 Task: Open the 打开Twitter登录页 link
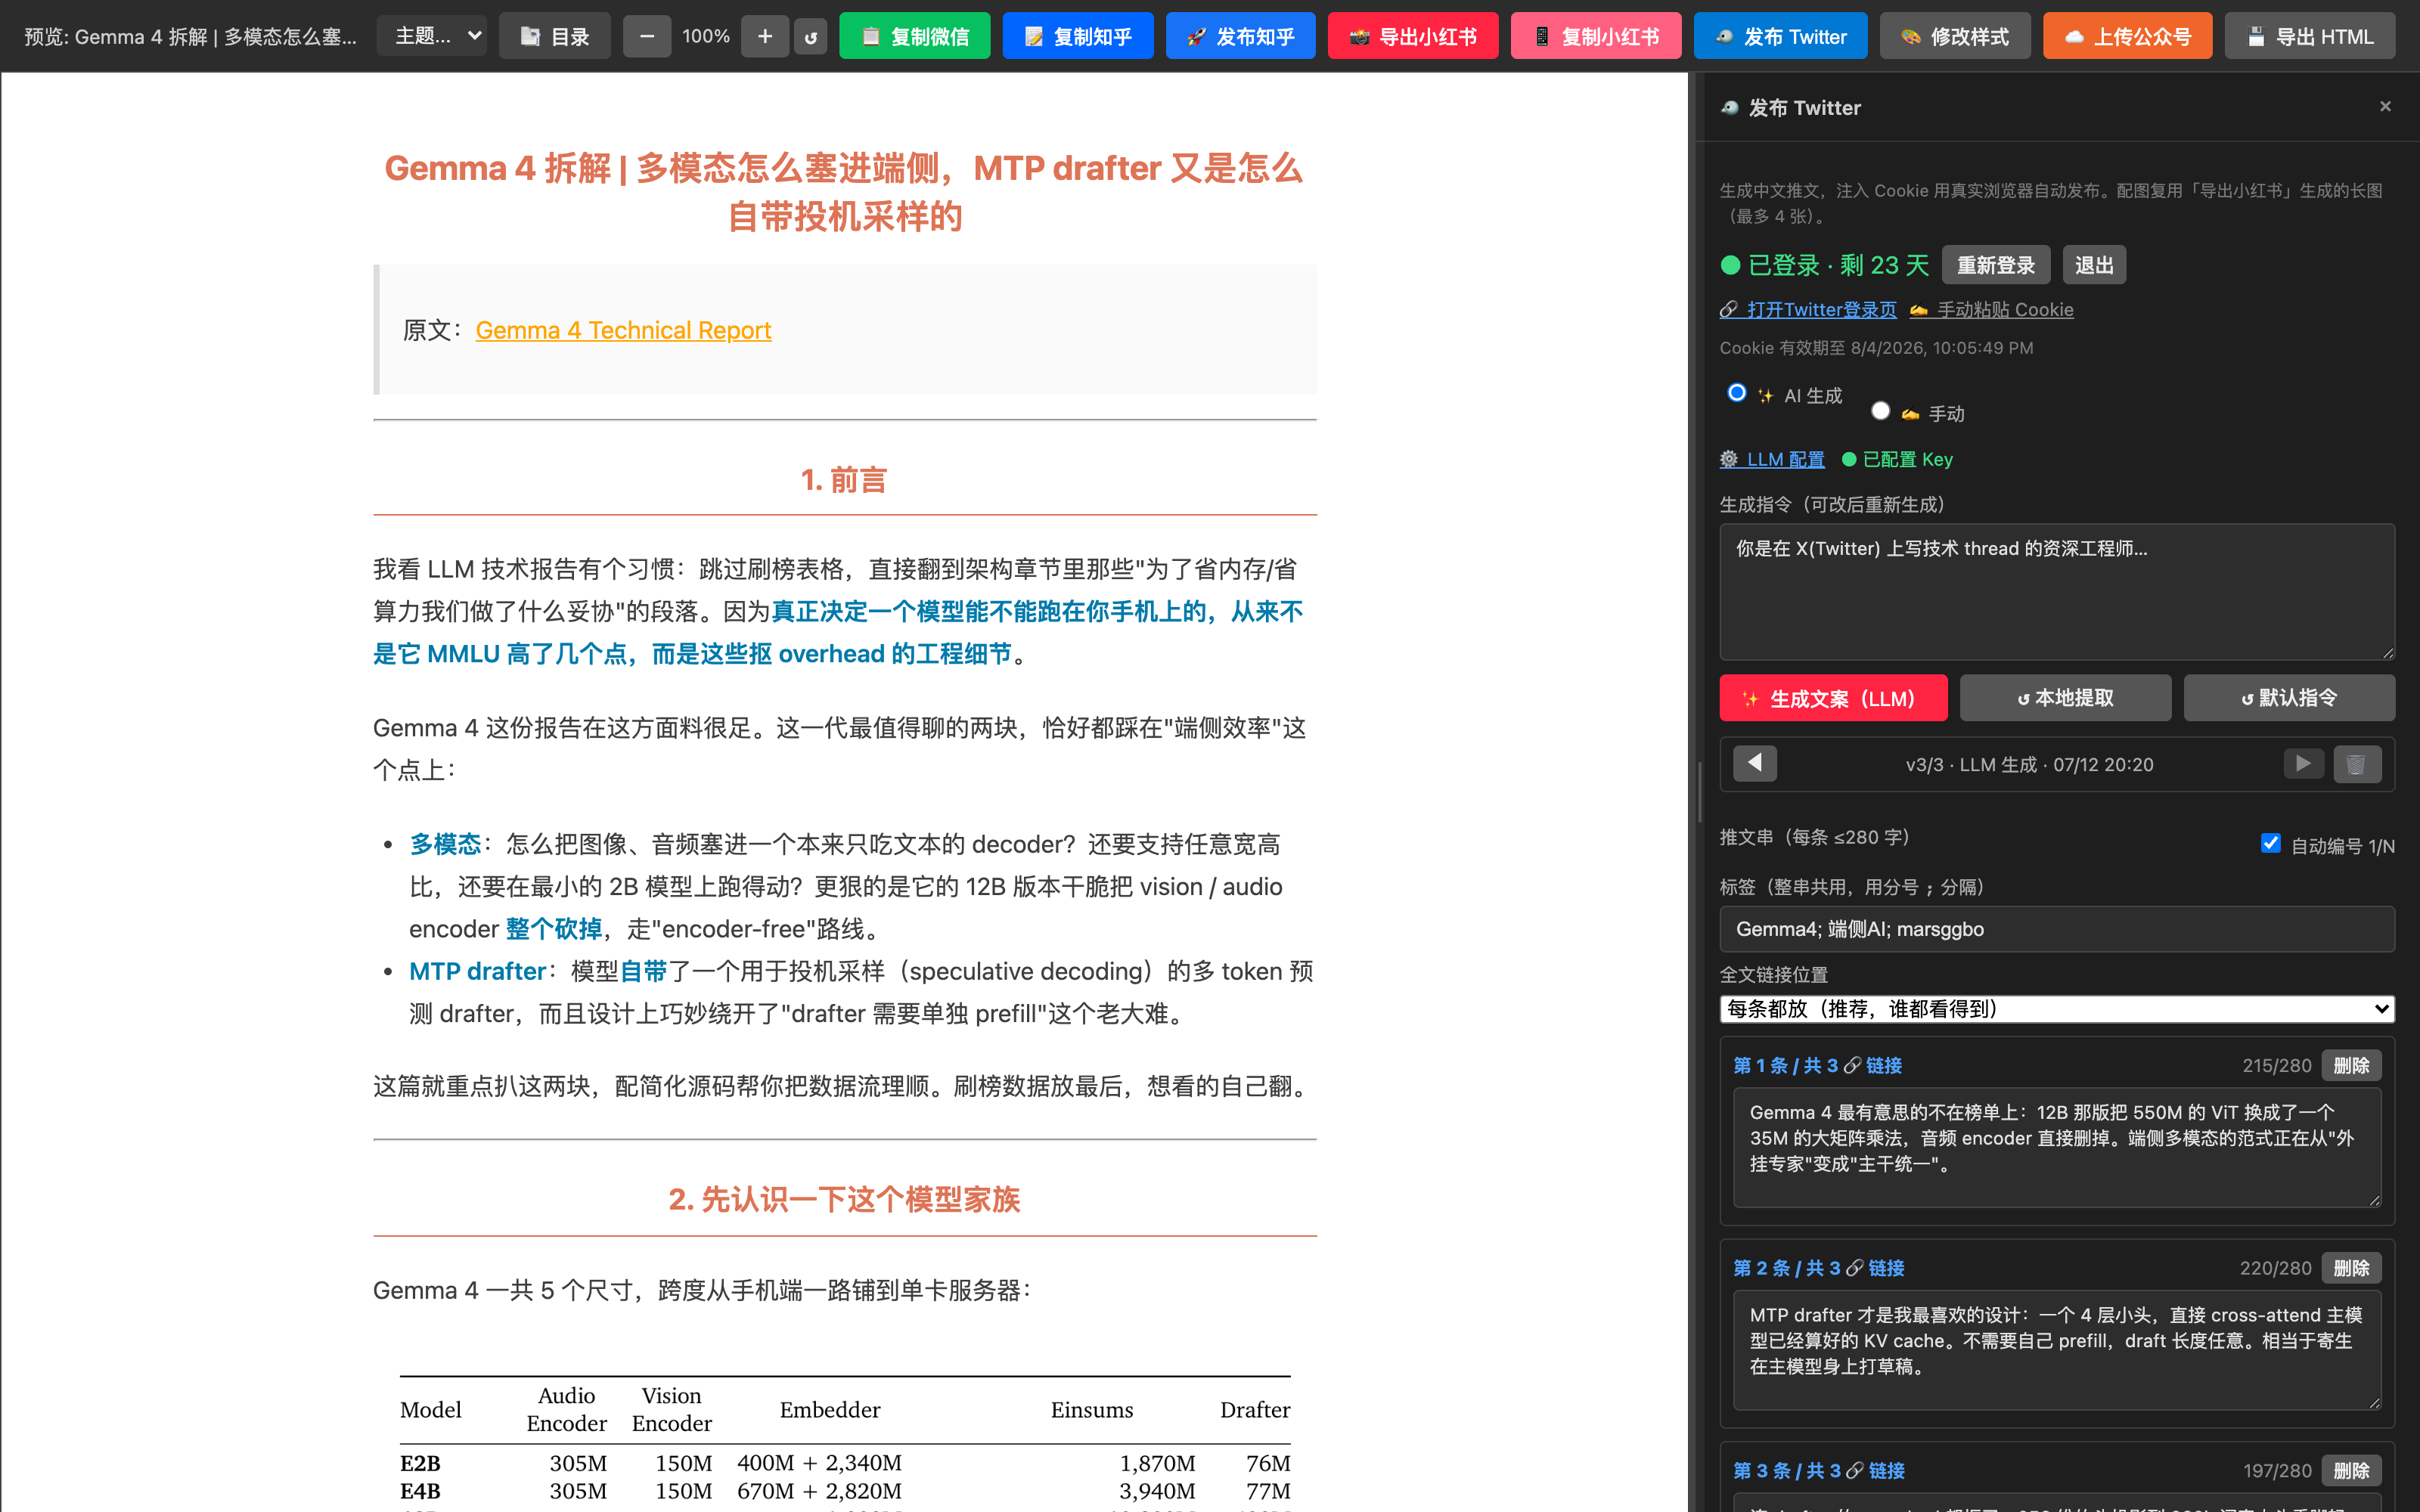(x=1808, y=310)
